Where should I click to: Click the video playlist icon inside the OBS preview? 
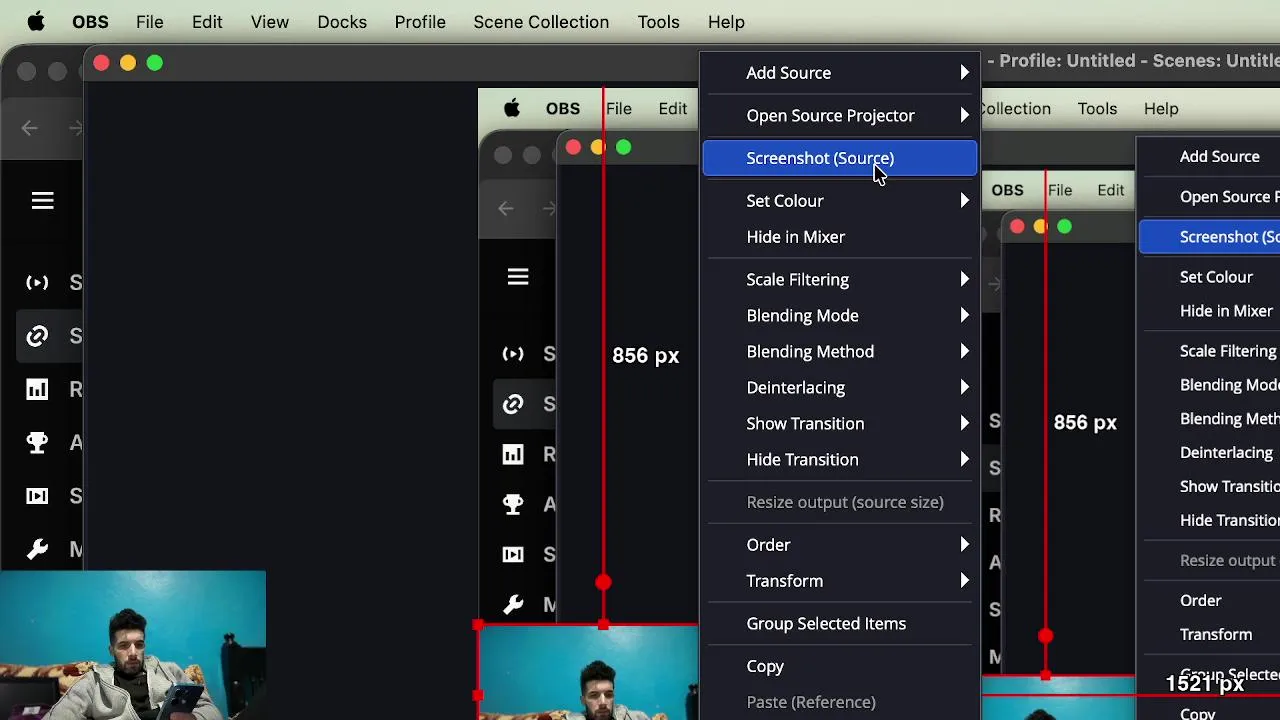click(513, 554)
